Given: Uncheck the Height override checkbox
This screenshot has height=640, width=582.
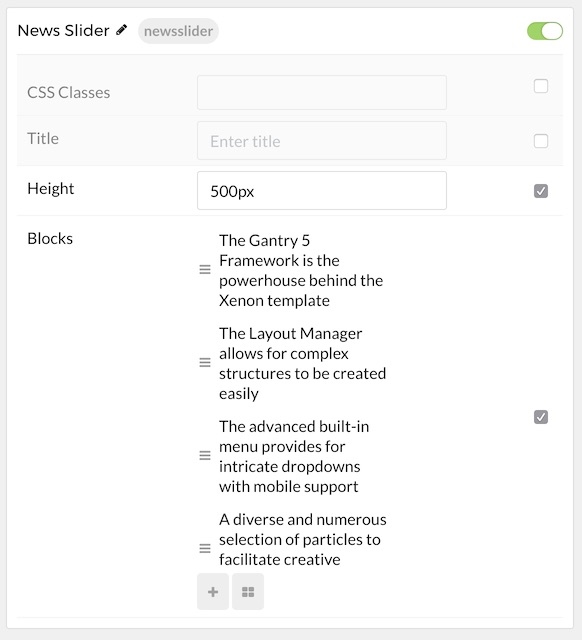Looking at the screenshot, I should click(x=541, y=191).
